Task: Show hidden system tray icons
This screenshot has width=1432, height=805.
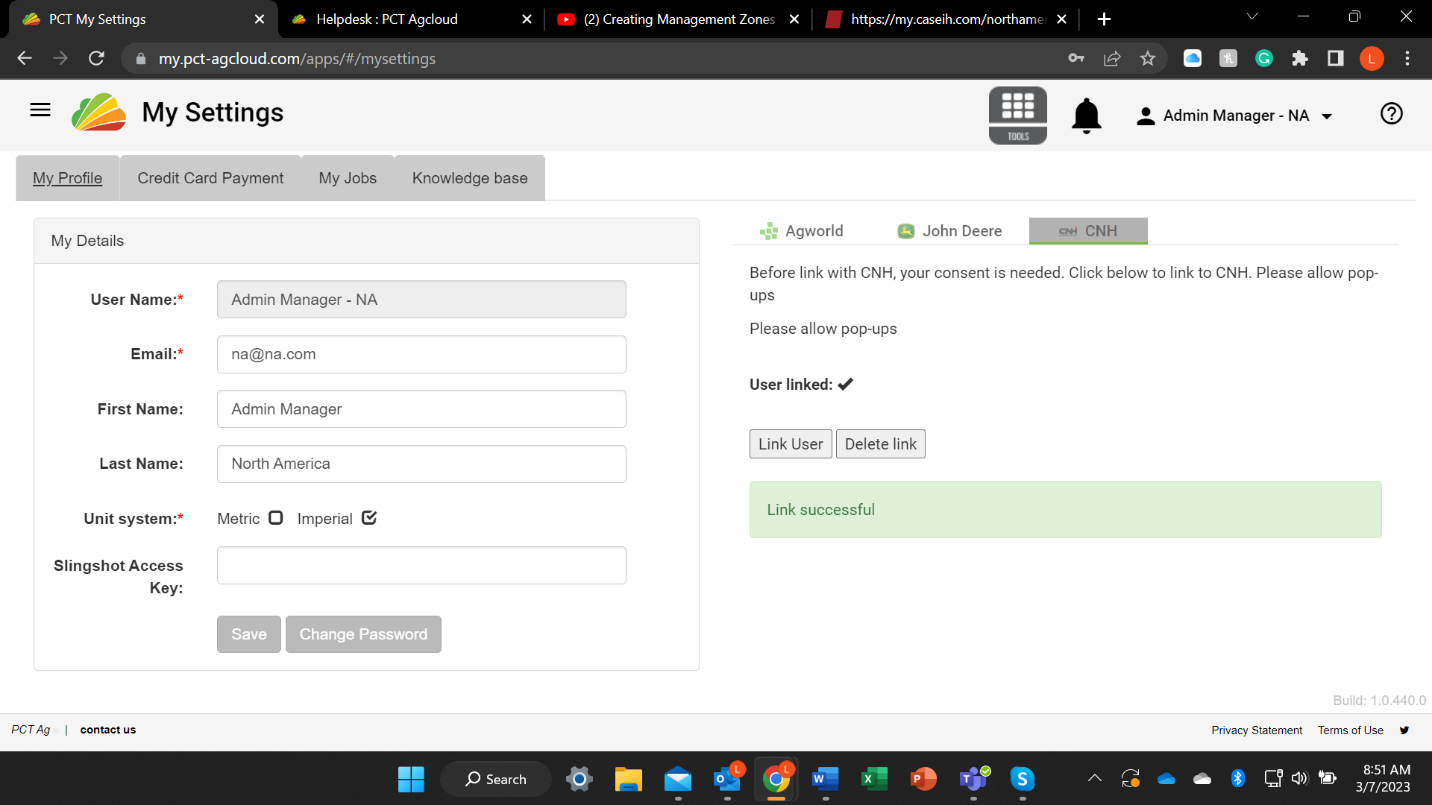Action: click(1095, 778)
